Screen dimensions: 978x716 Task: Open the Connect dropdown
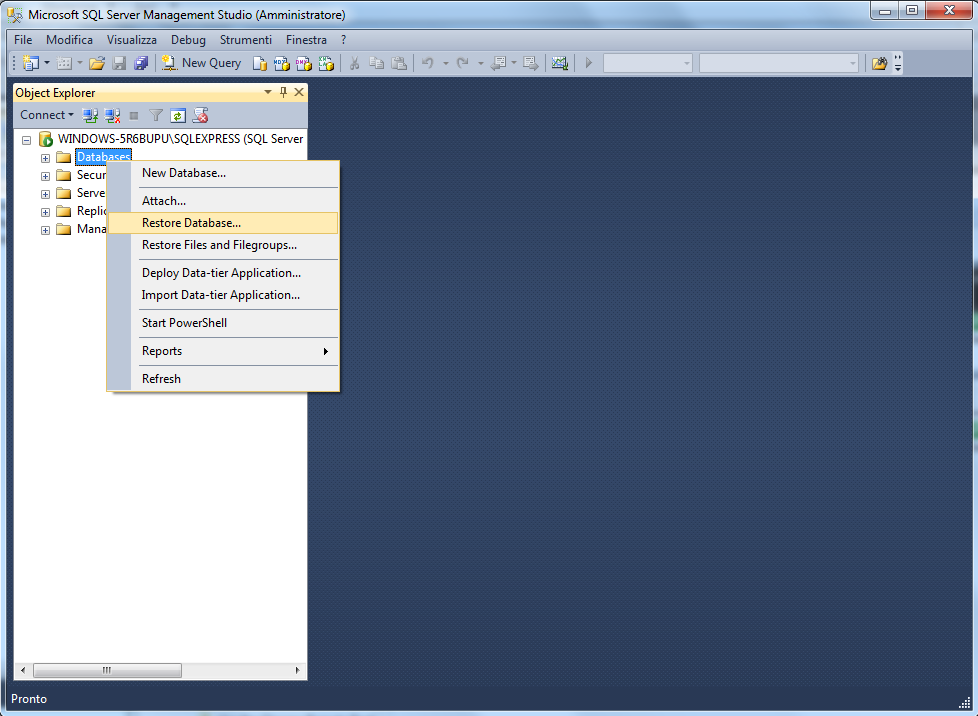pyautogui.click(x=47, y=115)
